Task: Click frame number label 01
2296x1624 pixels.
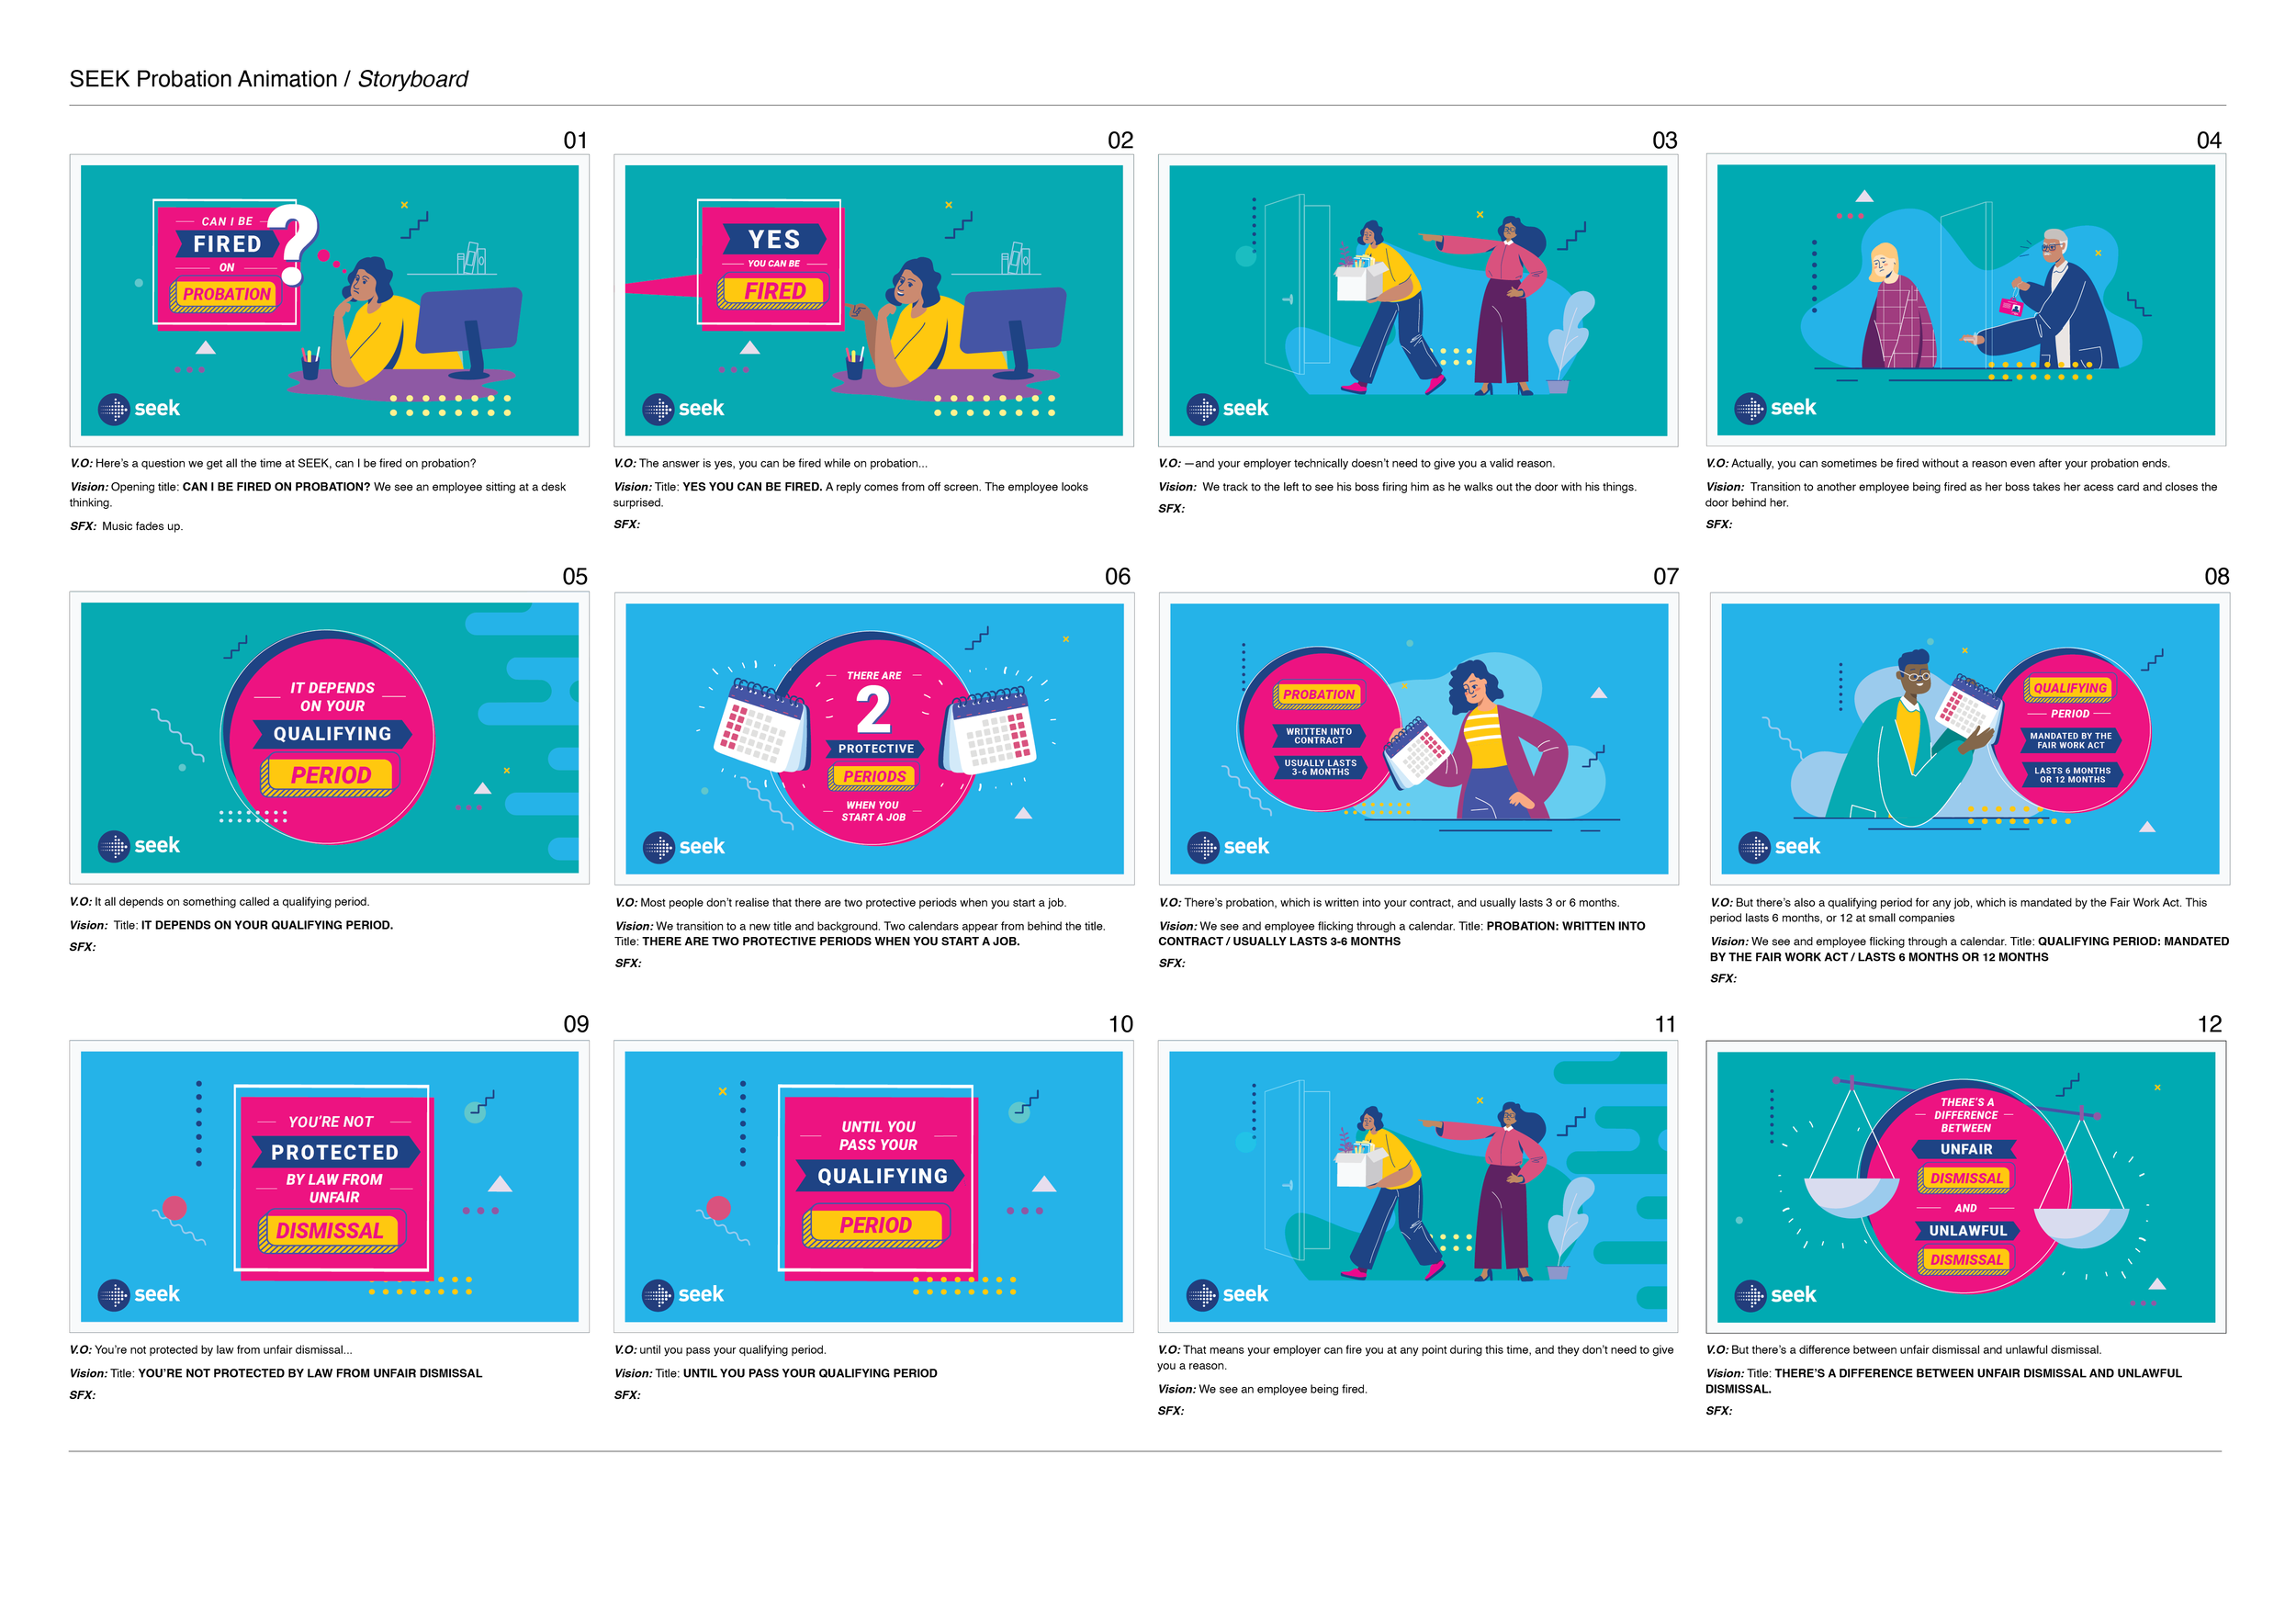Action: tap(575, 140)
